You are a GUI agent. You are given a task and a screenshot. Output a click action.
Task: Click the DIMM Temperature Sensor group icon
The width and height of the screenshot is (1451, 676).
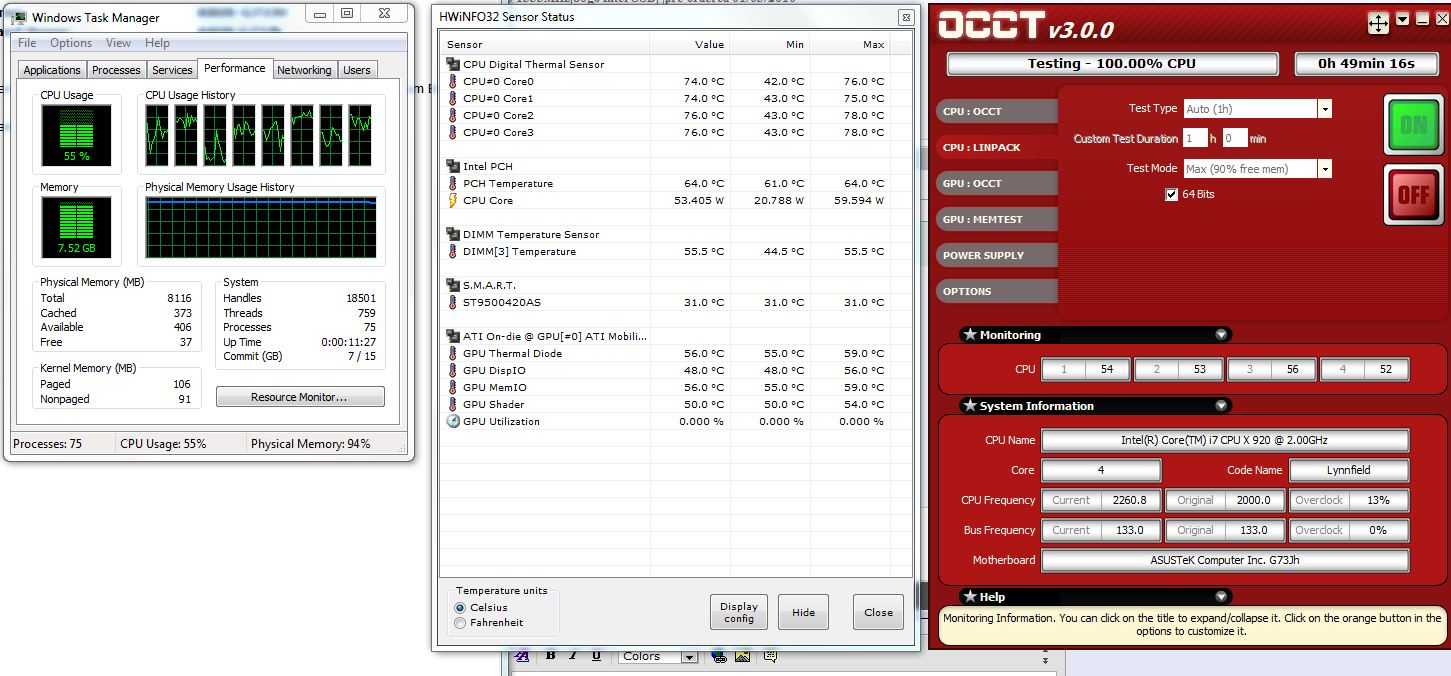click(x=453, y=234)
